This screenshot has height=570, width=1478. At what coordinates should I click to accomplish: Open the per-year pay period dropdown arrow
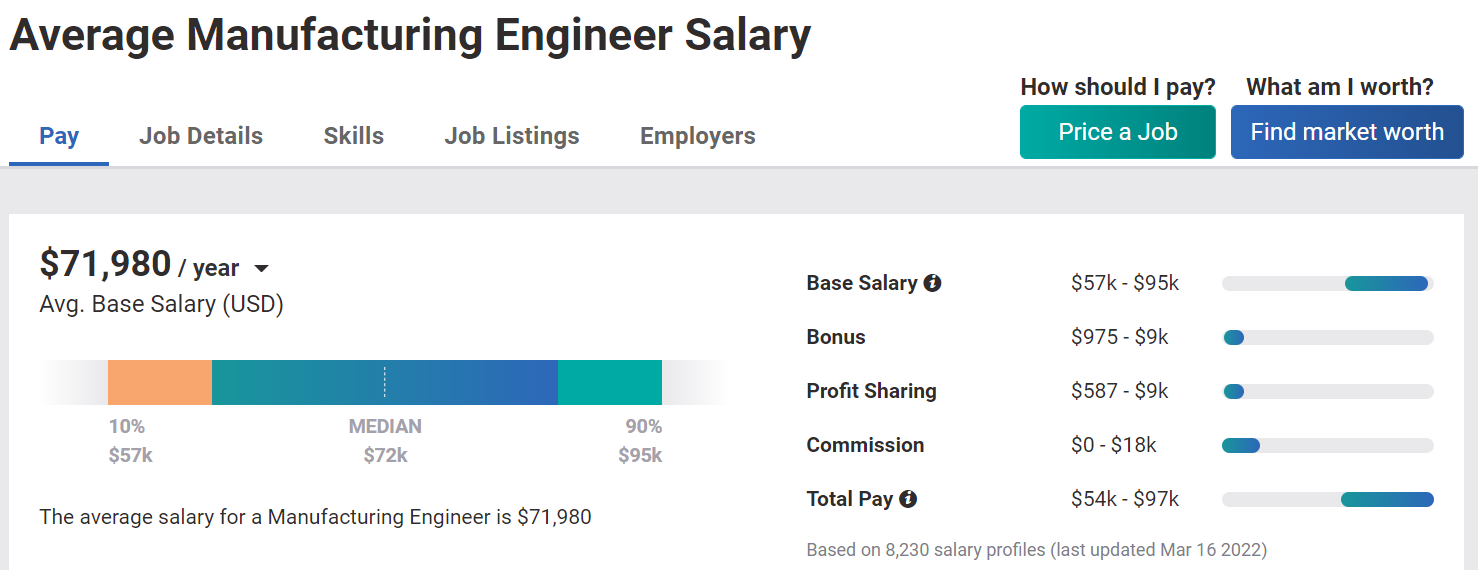pyautogui.click(x=261, y=269)
